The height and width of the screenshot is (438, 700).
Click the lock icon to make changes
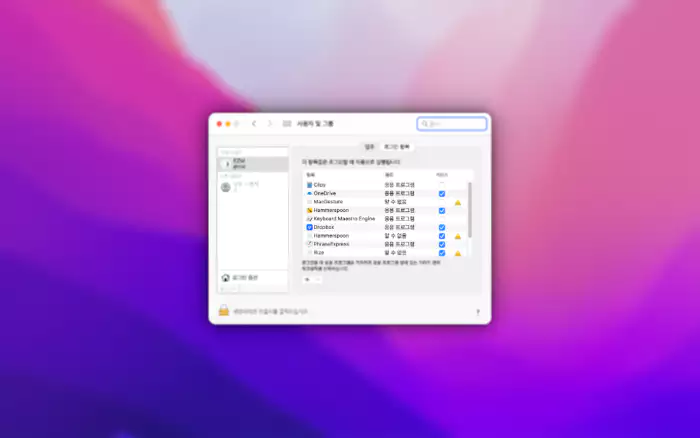coord(224,310)
